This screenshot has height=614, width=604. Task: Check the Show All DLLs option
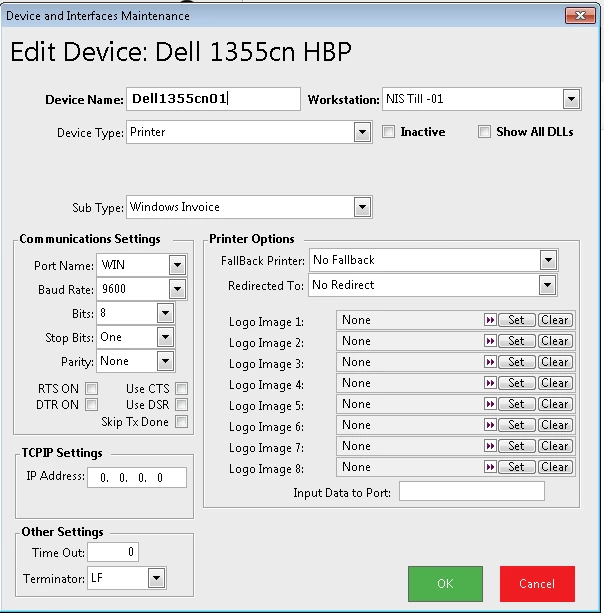[485, 132]
